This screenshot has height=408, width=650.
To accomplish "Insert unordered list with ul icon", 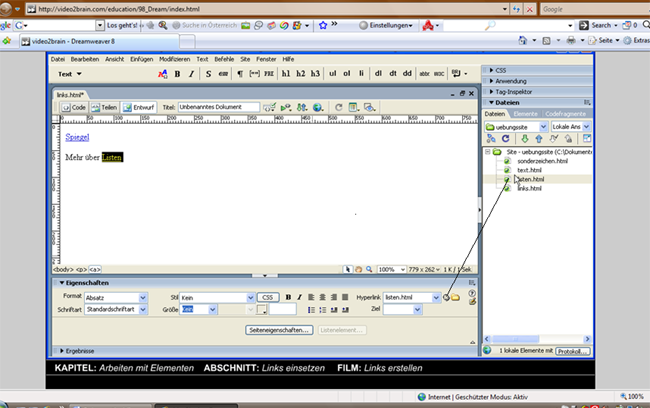I will pyautogui.click(x=332, y=73).
